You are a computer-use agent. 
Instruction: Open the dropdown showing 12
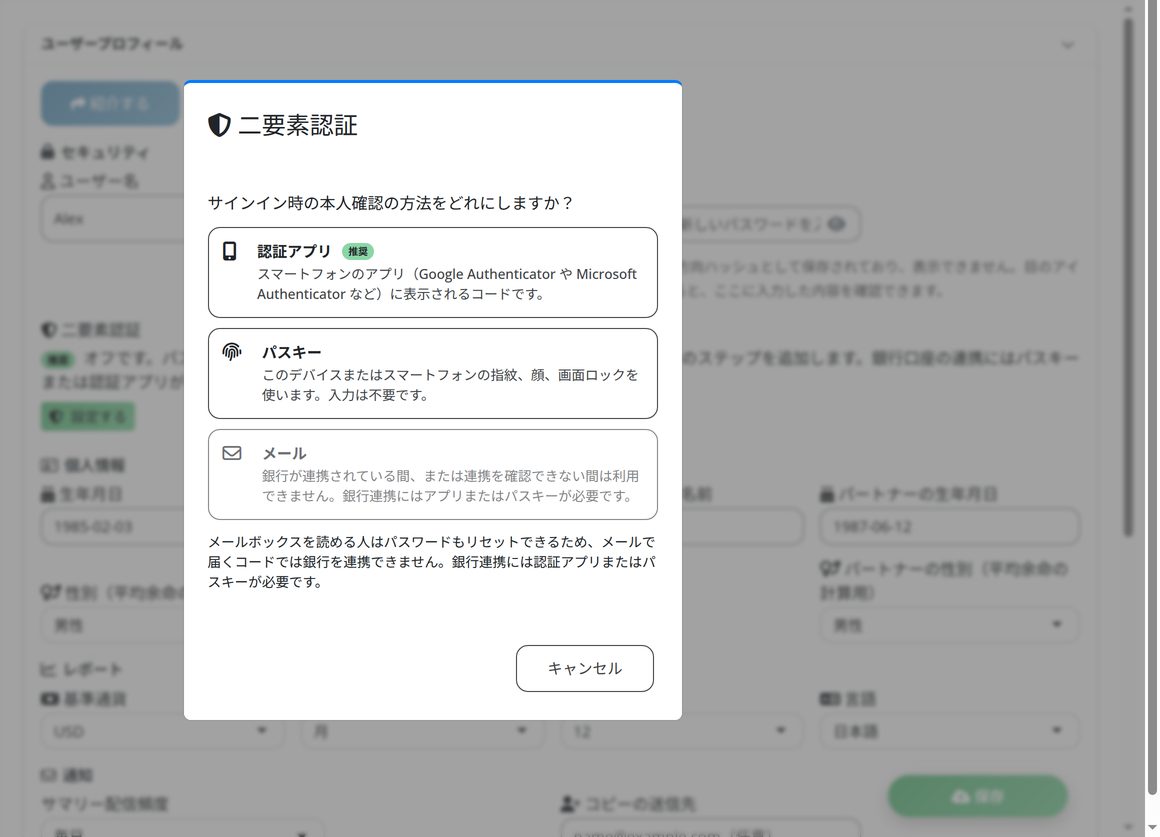click(681, 731)
